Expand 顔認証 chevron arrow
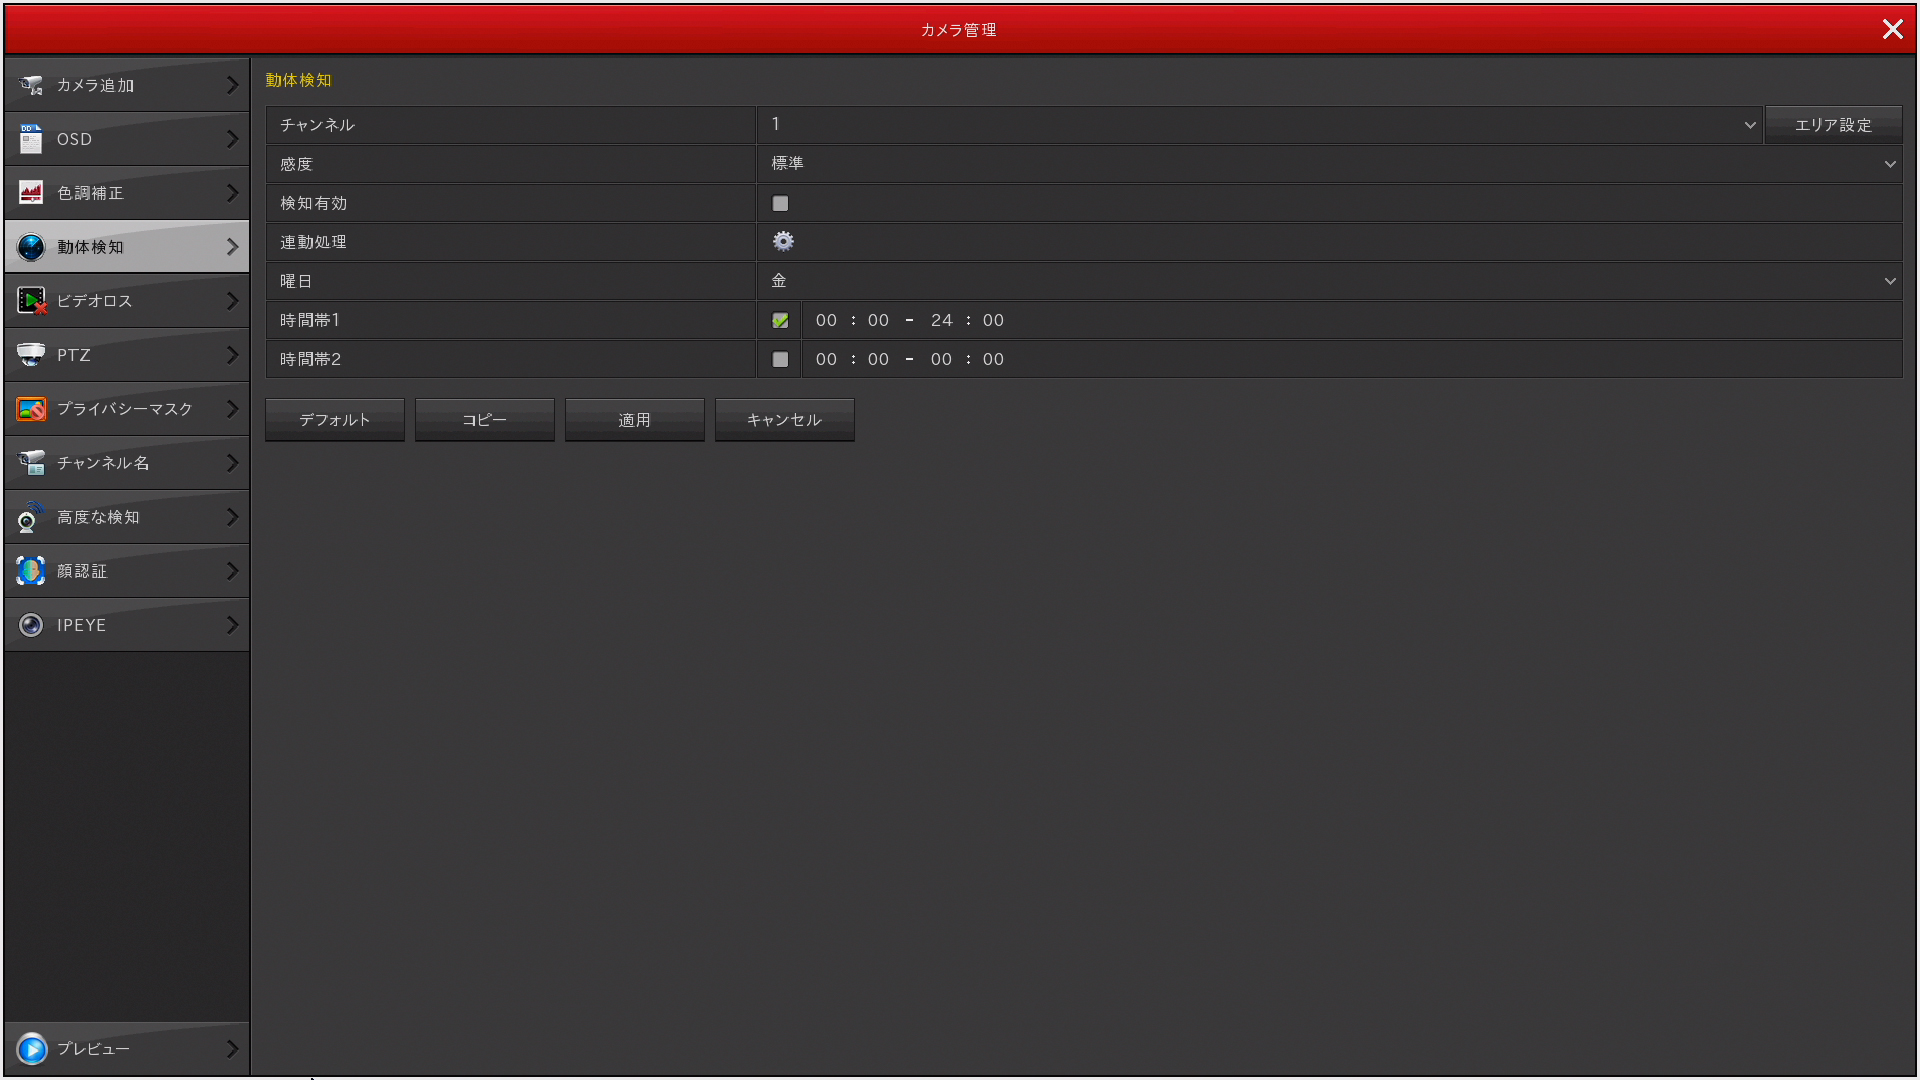This screenshot has width=1920, height=1080. click(x=232, y=571)
